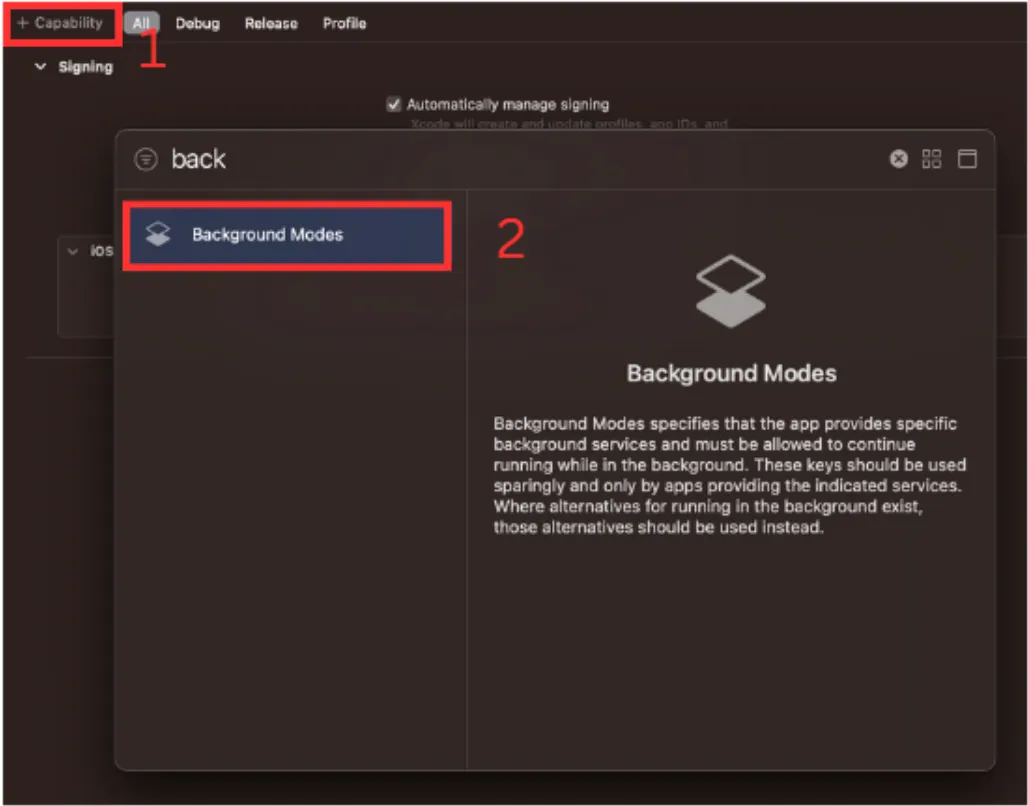The width and height of the screenshot is (1028, 806).
Task: Click the Signing section label
Action: click(x=85, y=67)
